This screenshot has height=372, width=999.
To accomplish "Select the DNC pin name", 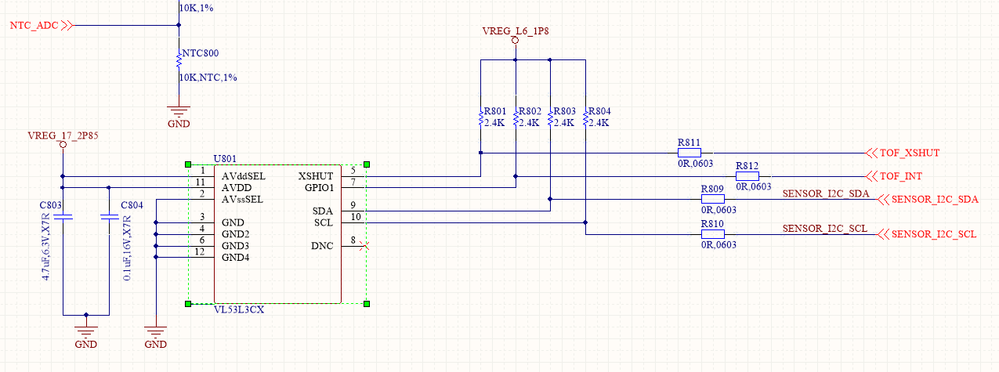I will pos(322,246).
